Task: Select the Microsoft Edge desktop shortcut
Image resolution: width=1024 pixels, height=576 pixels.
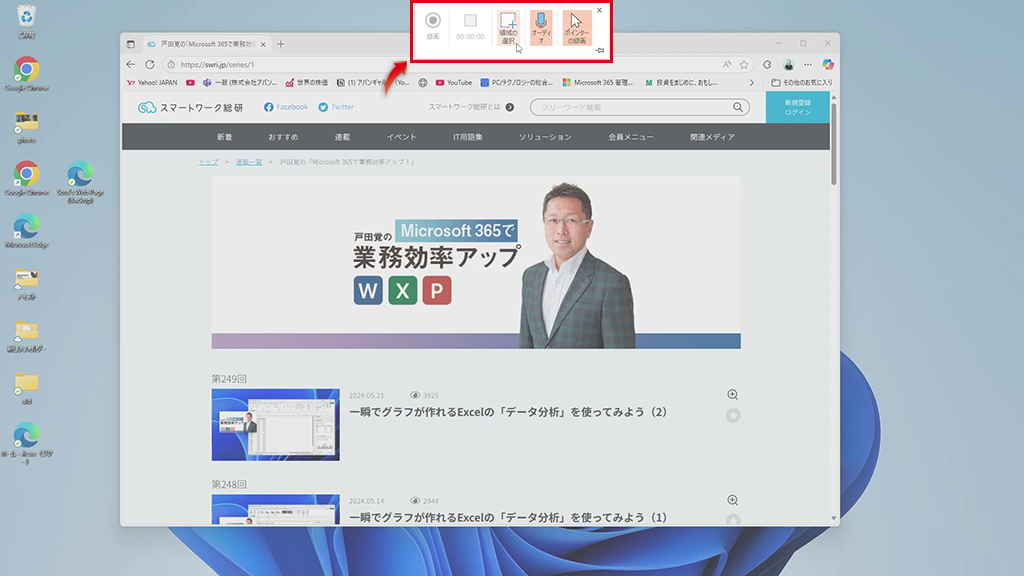Action: point(27,231)
